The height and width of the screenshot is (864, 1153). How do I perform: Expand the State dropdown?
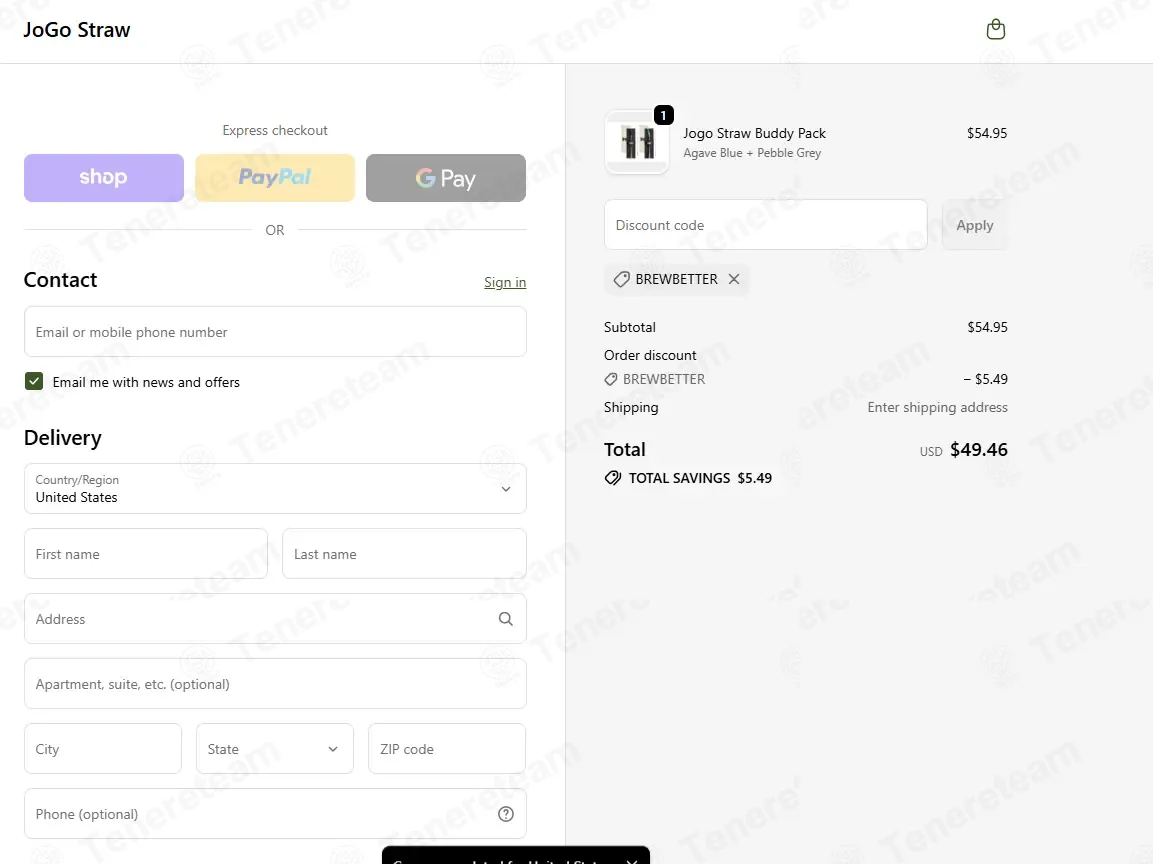tap(275, 749)
